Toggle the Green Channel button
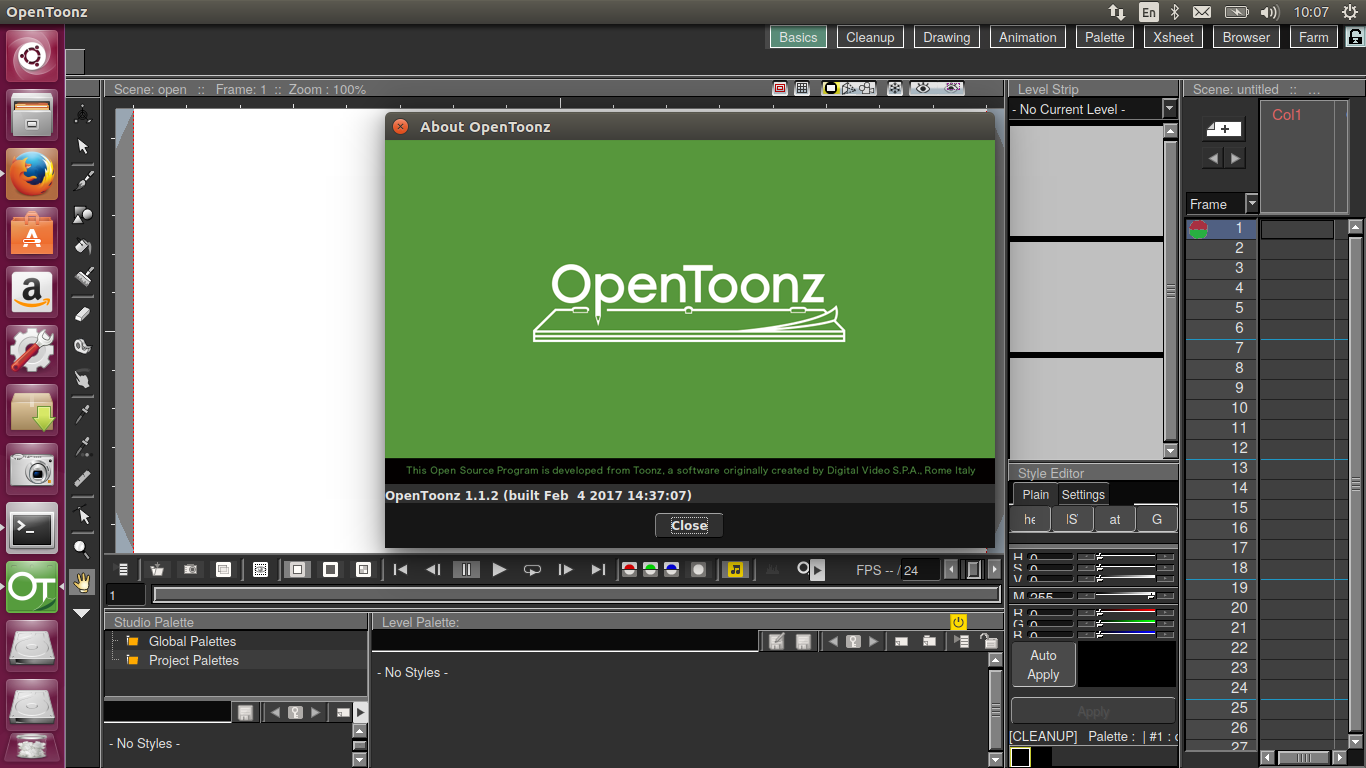 (650, 570)
